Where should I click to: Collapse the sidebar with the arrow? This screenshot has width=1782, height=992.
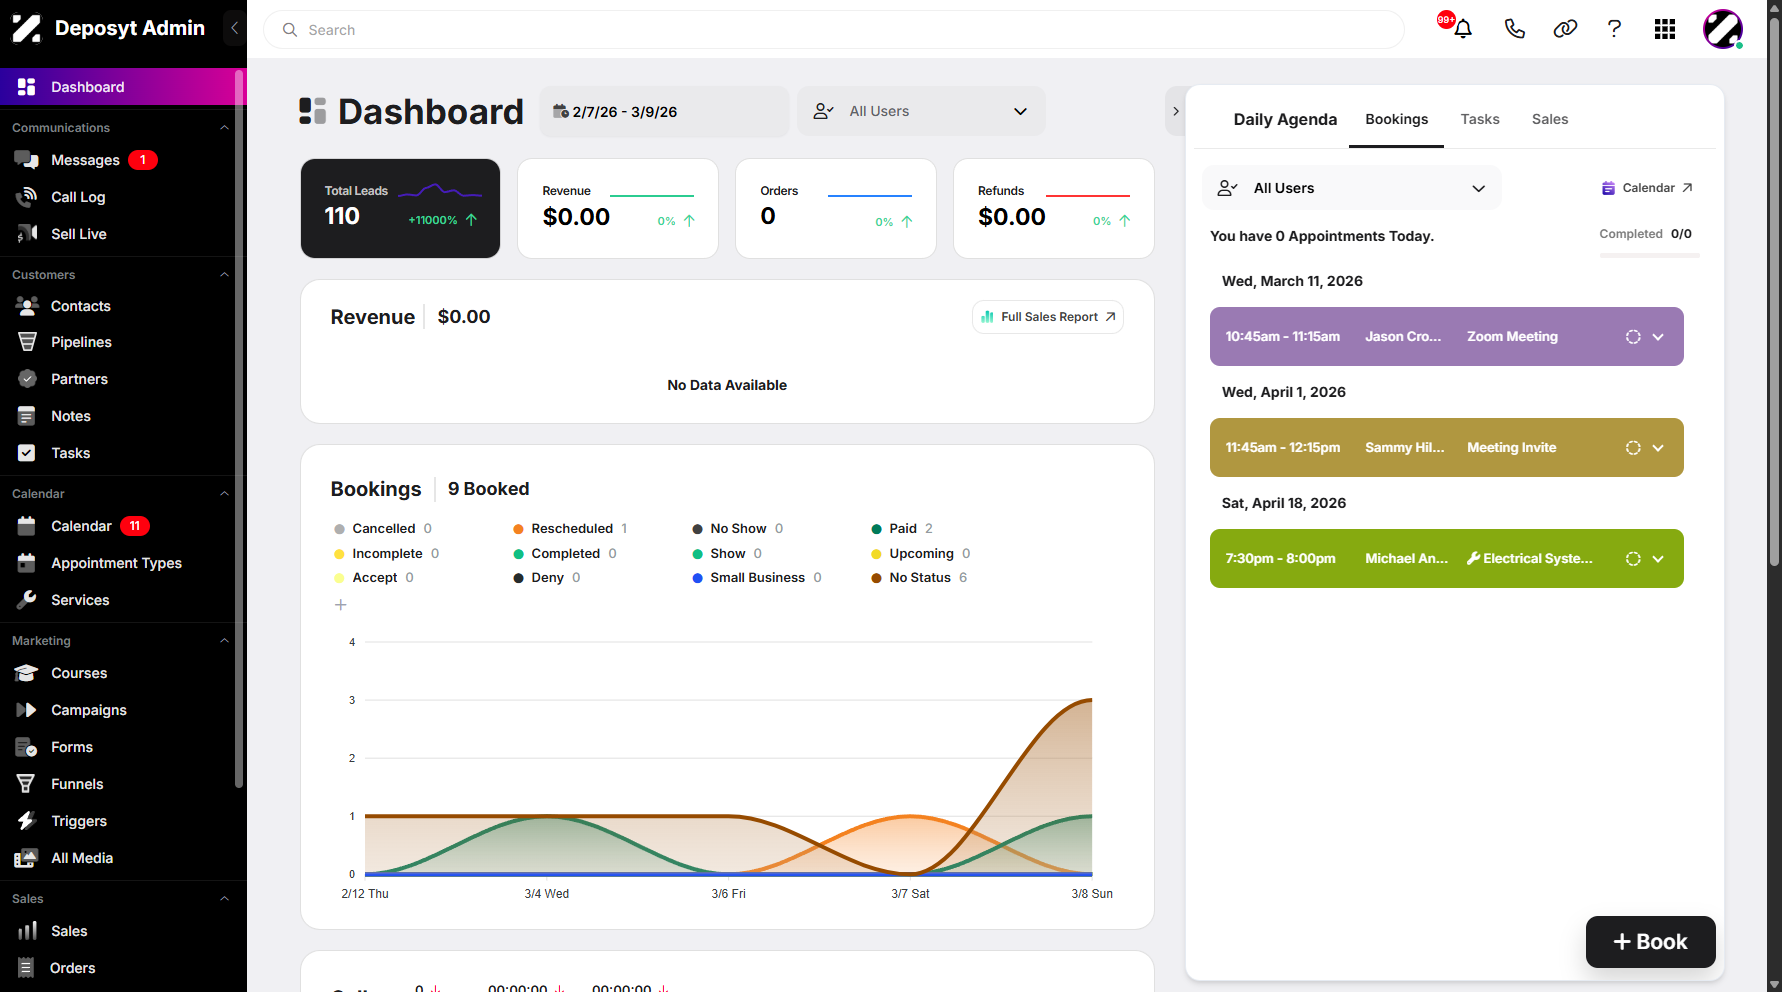234,28
